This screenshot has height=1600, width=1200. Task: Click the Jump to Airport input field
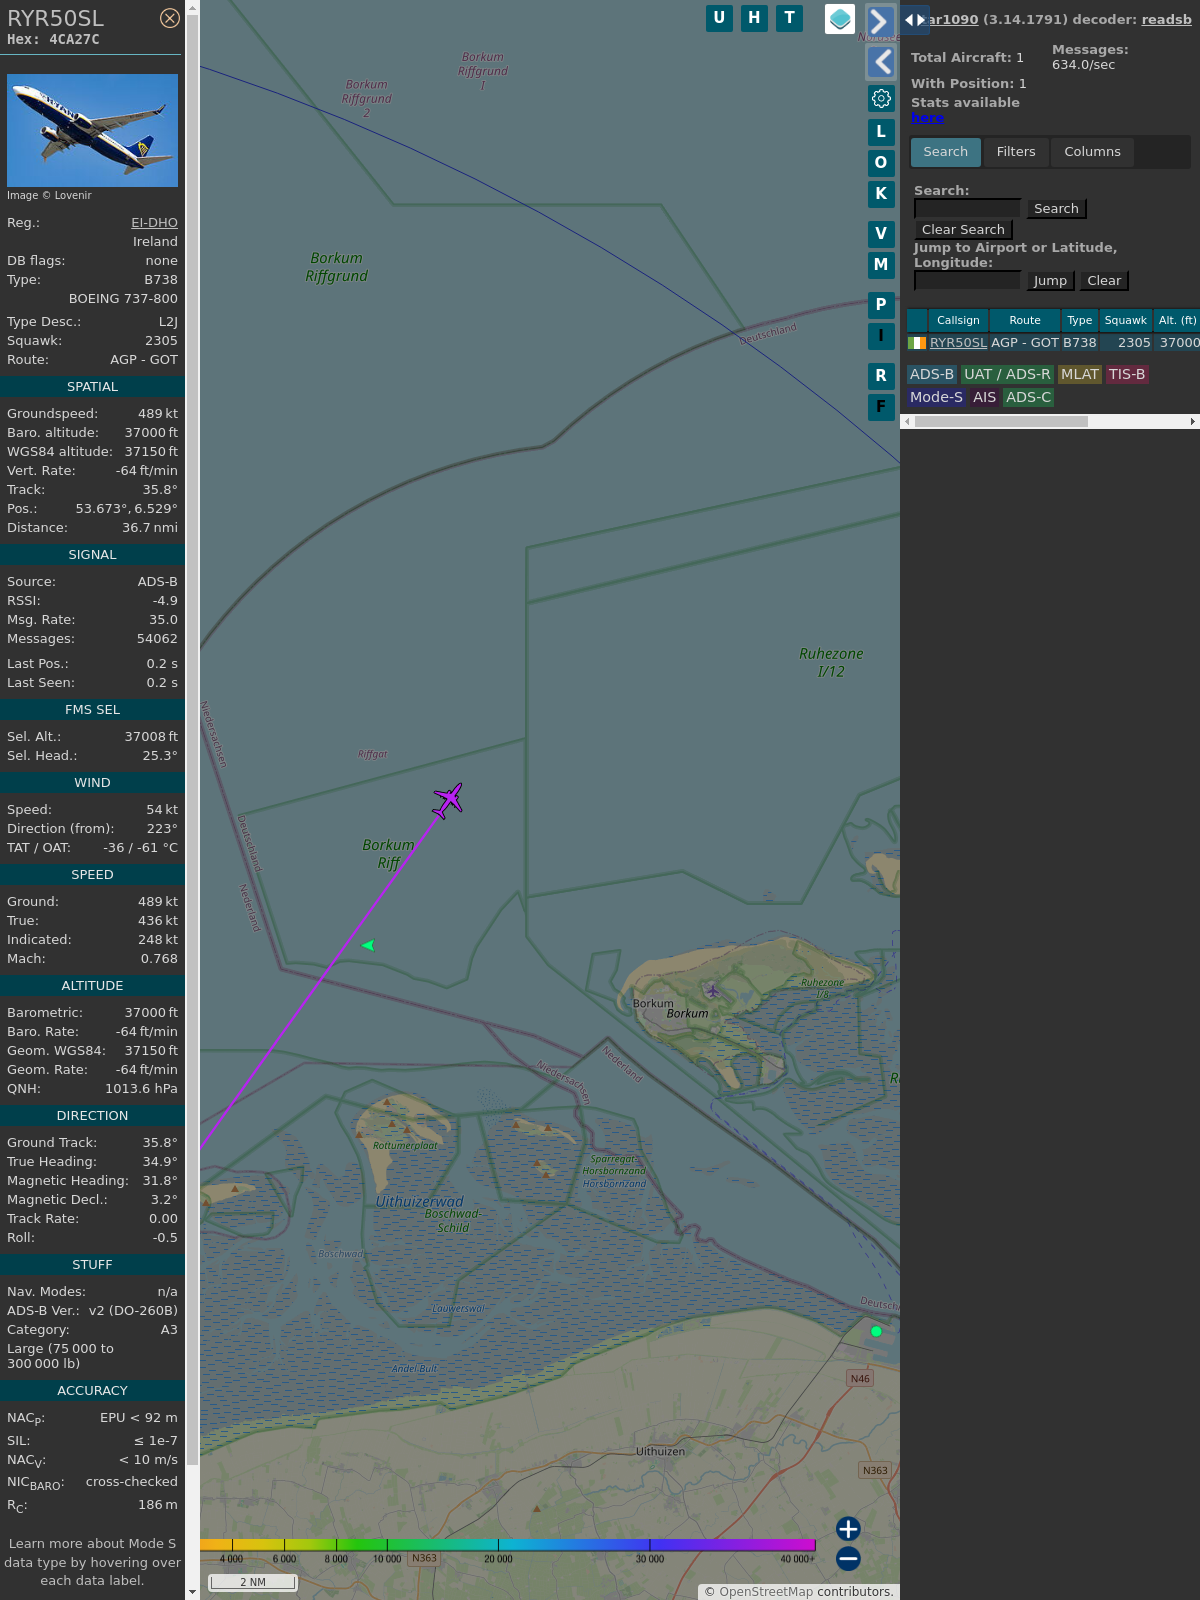967,281
